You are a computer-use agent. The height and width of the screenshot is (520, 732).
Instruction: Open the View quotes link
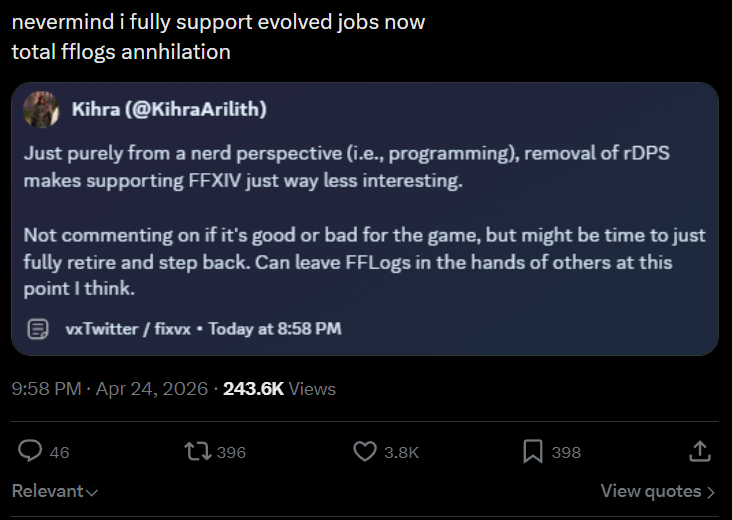click(x=650, y=491)
